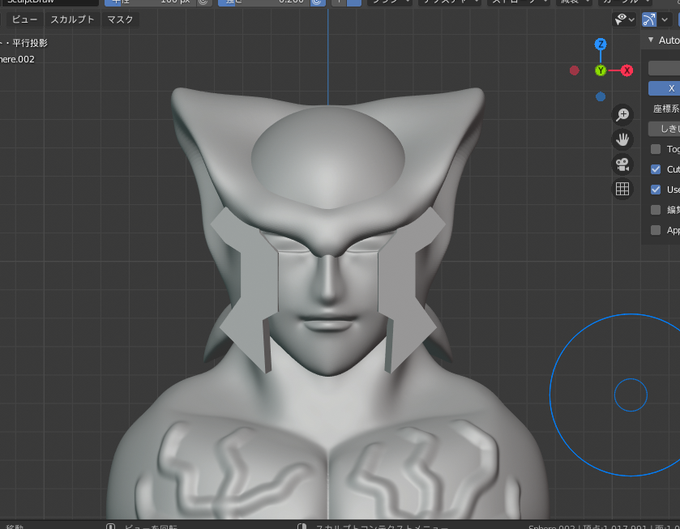Switch orthographic/perspective with grid icon
The image size is (680, 529).
[x=622, y=189]
